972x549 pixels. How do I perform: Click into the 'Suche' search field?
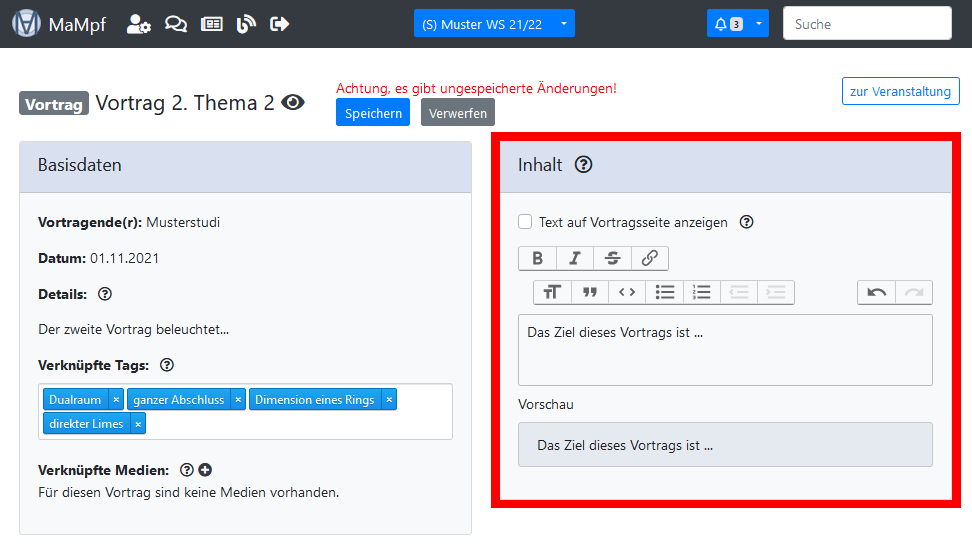[x=866, y=24]
